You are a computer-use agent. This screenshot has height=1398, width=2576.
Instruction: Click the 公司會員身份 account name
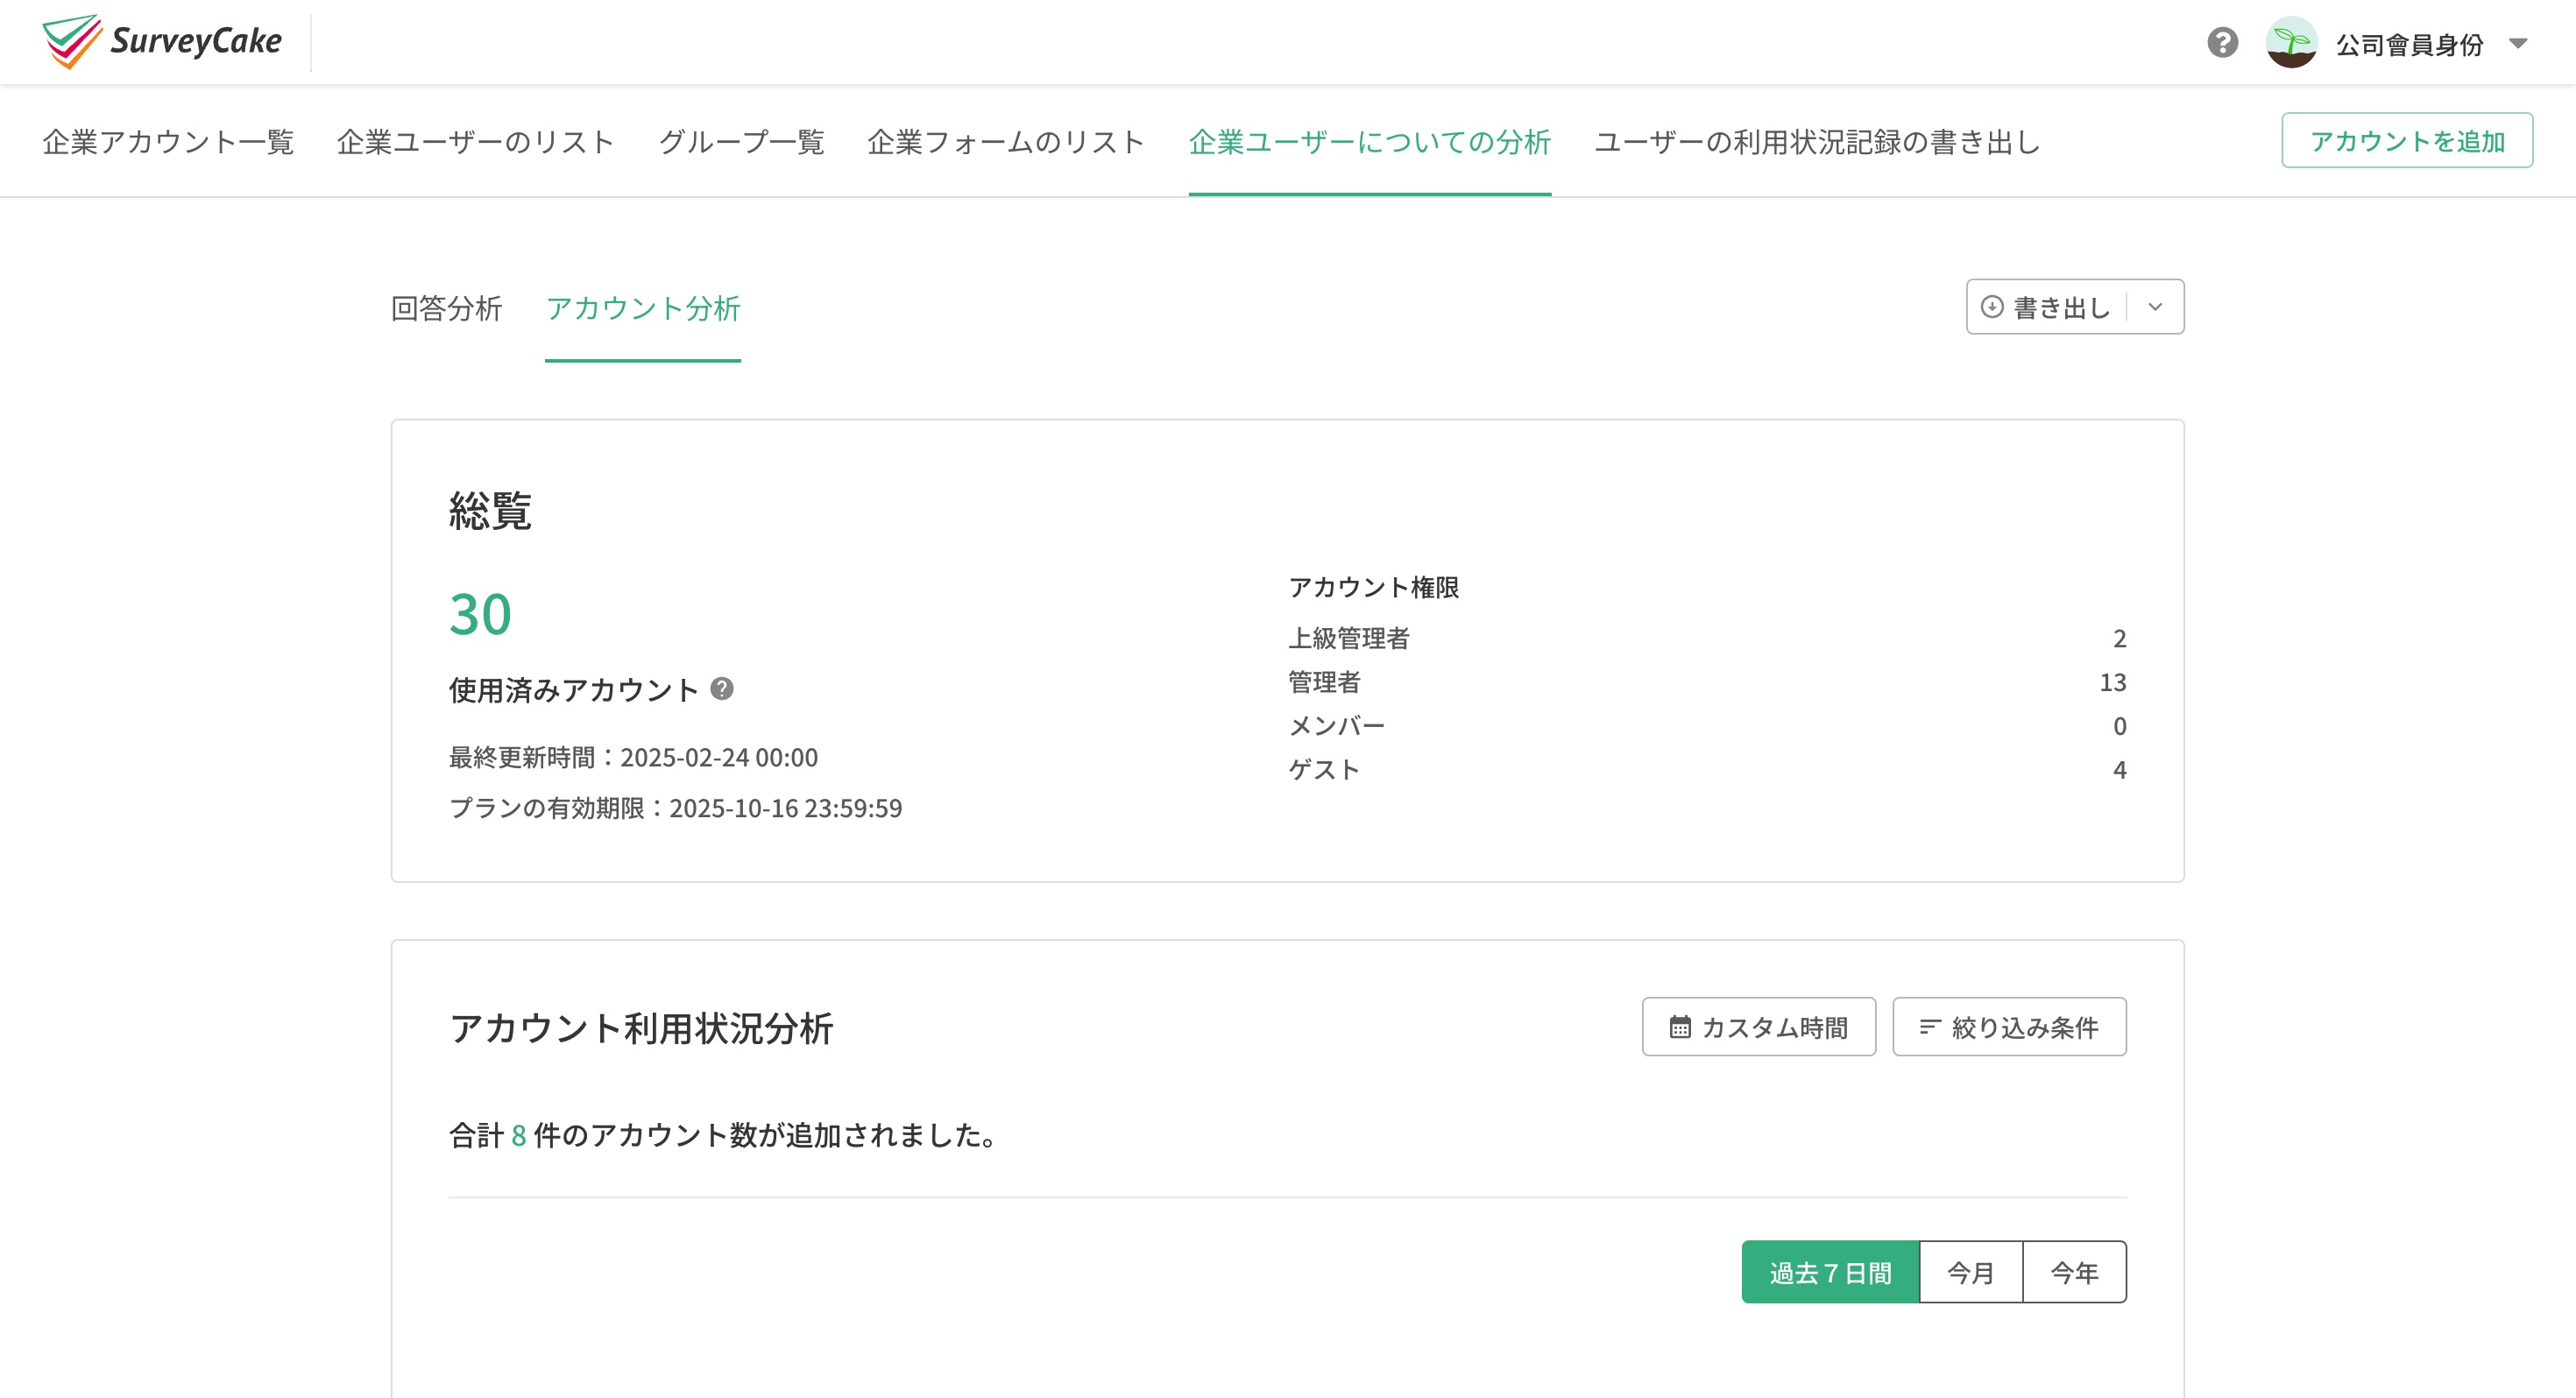click(2409, 44)
